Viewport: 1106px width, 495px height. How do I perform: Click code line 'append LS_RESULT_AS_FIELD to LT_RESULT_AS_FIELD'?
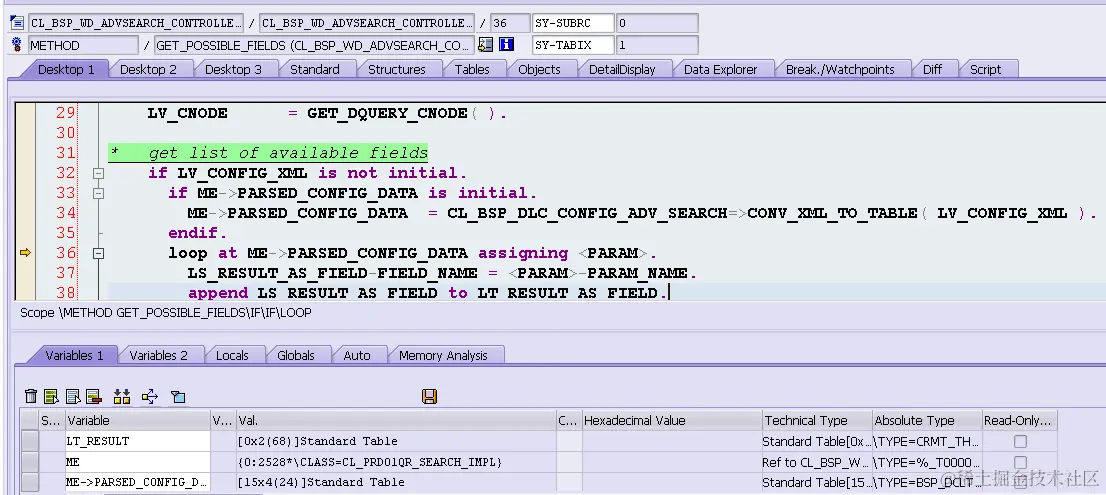pyautogui.click(x=427, y=293)
